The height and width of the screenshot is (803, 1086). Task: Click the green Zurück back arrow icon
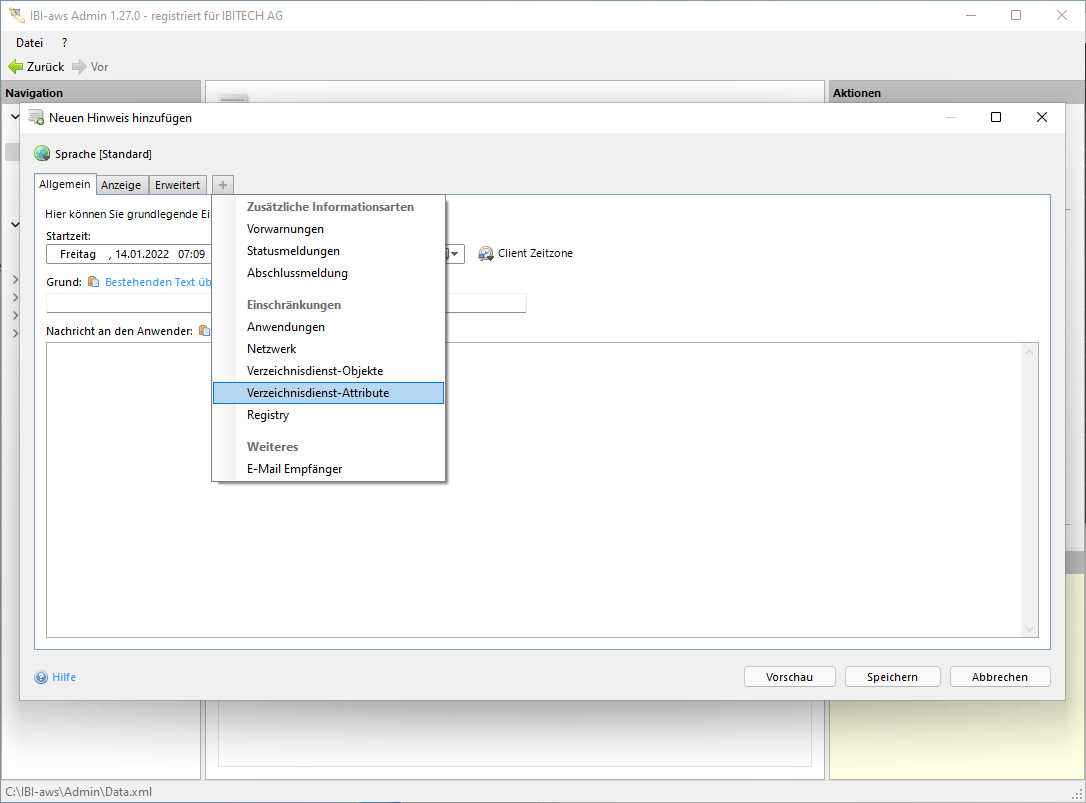coord(15,67)
